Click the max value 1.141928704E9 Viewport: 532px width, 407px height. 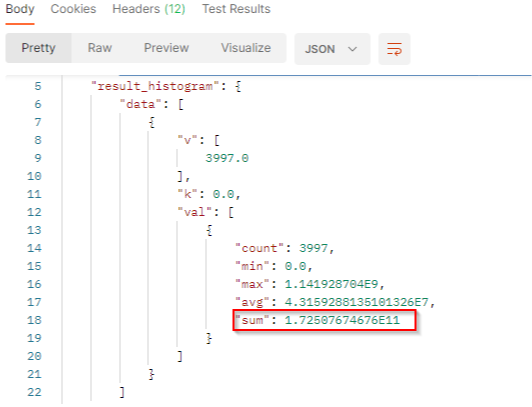[x=331, y=284]
